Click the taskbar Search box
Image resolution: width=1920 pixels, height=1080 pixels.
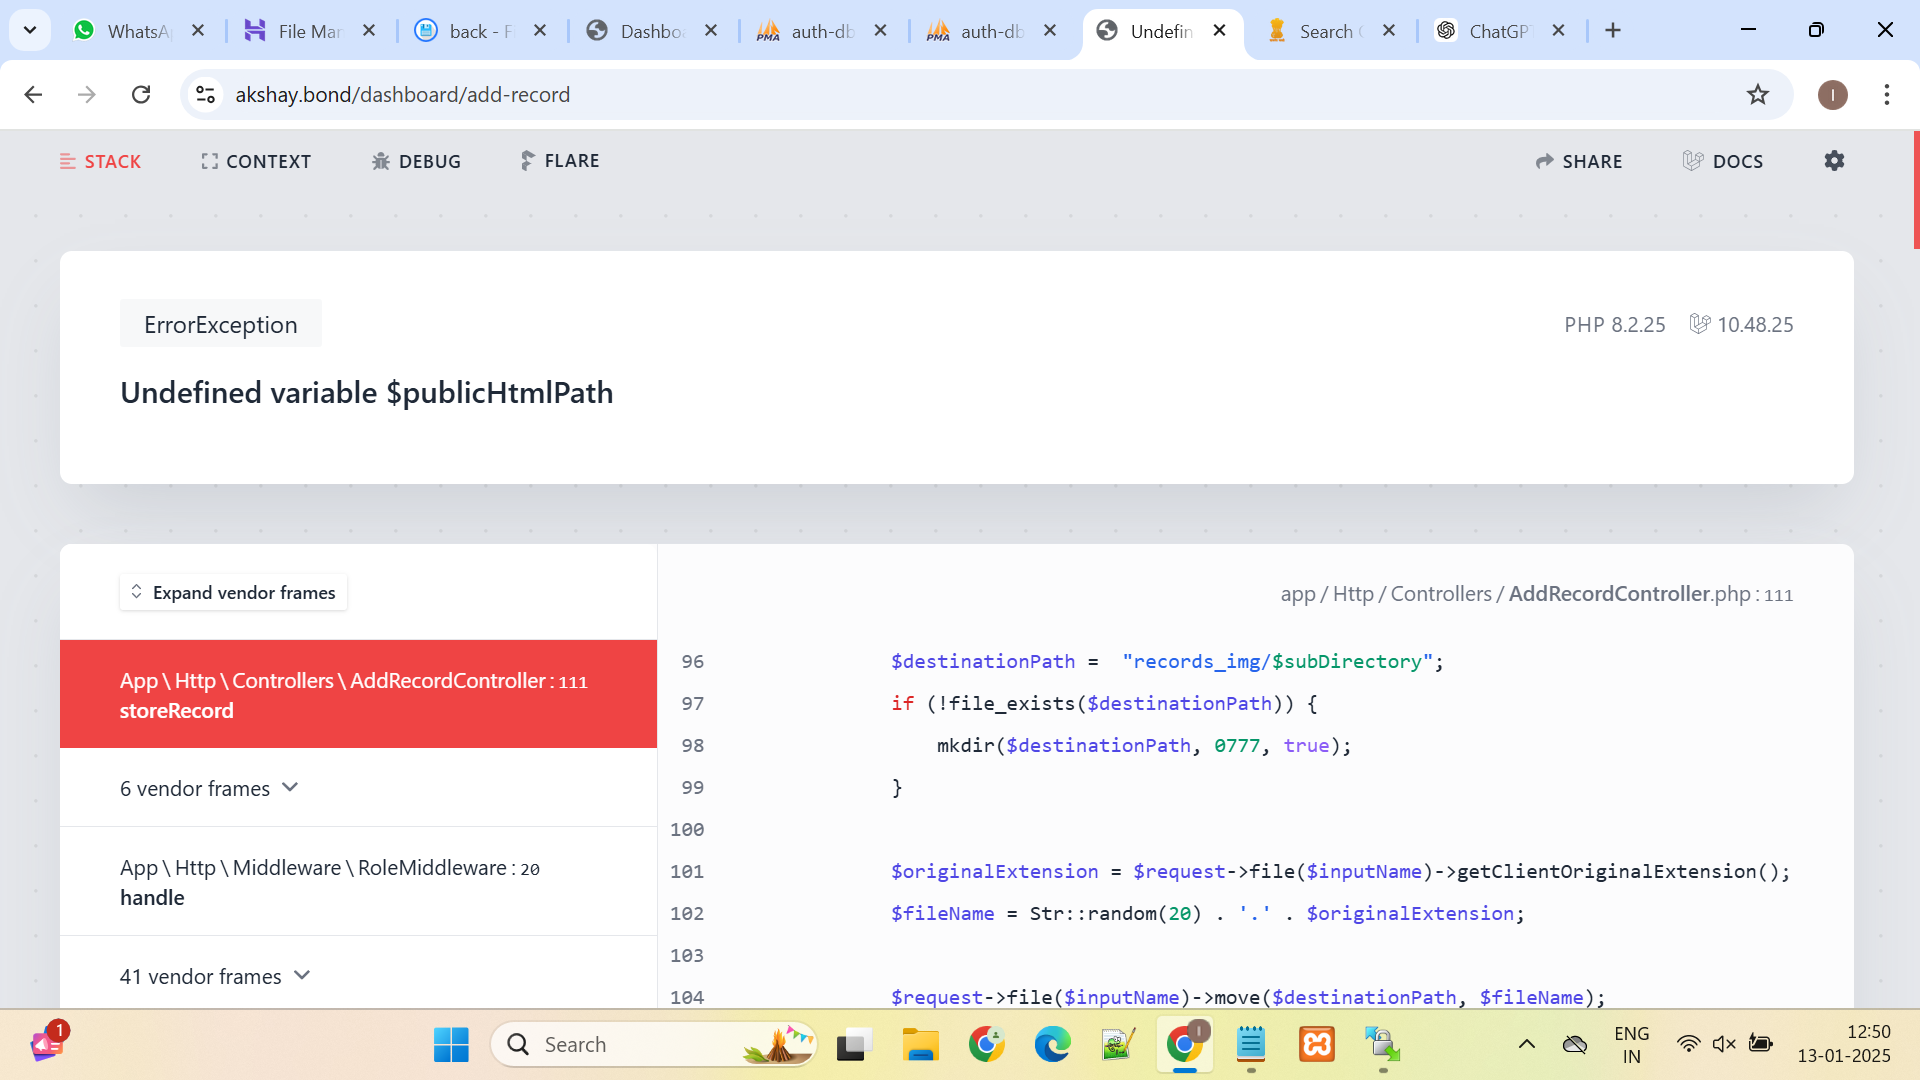click(x=654, y=1045)
